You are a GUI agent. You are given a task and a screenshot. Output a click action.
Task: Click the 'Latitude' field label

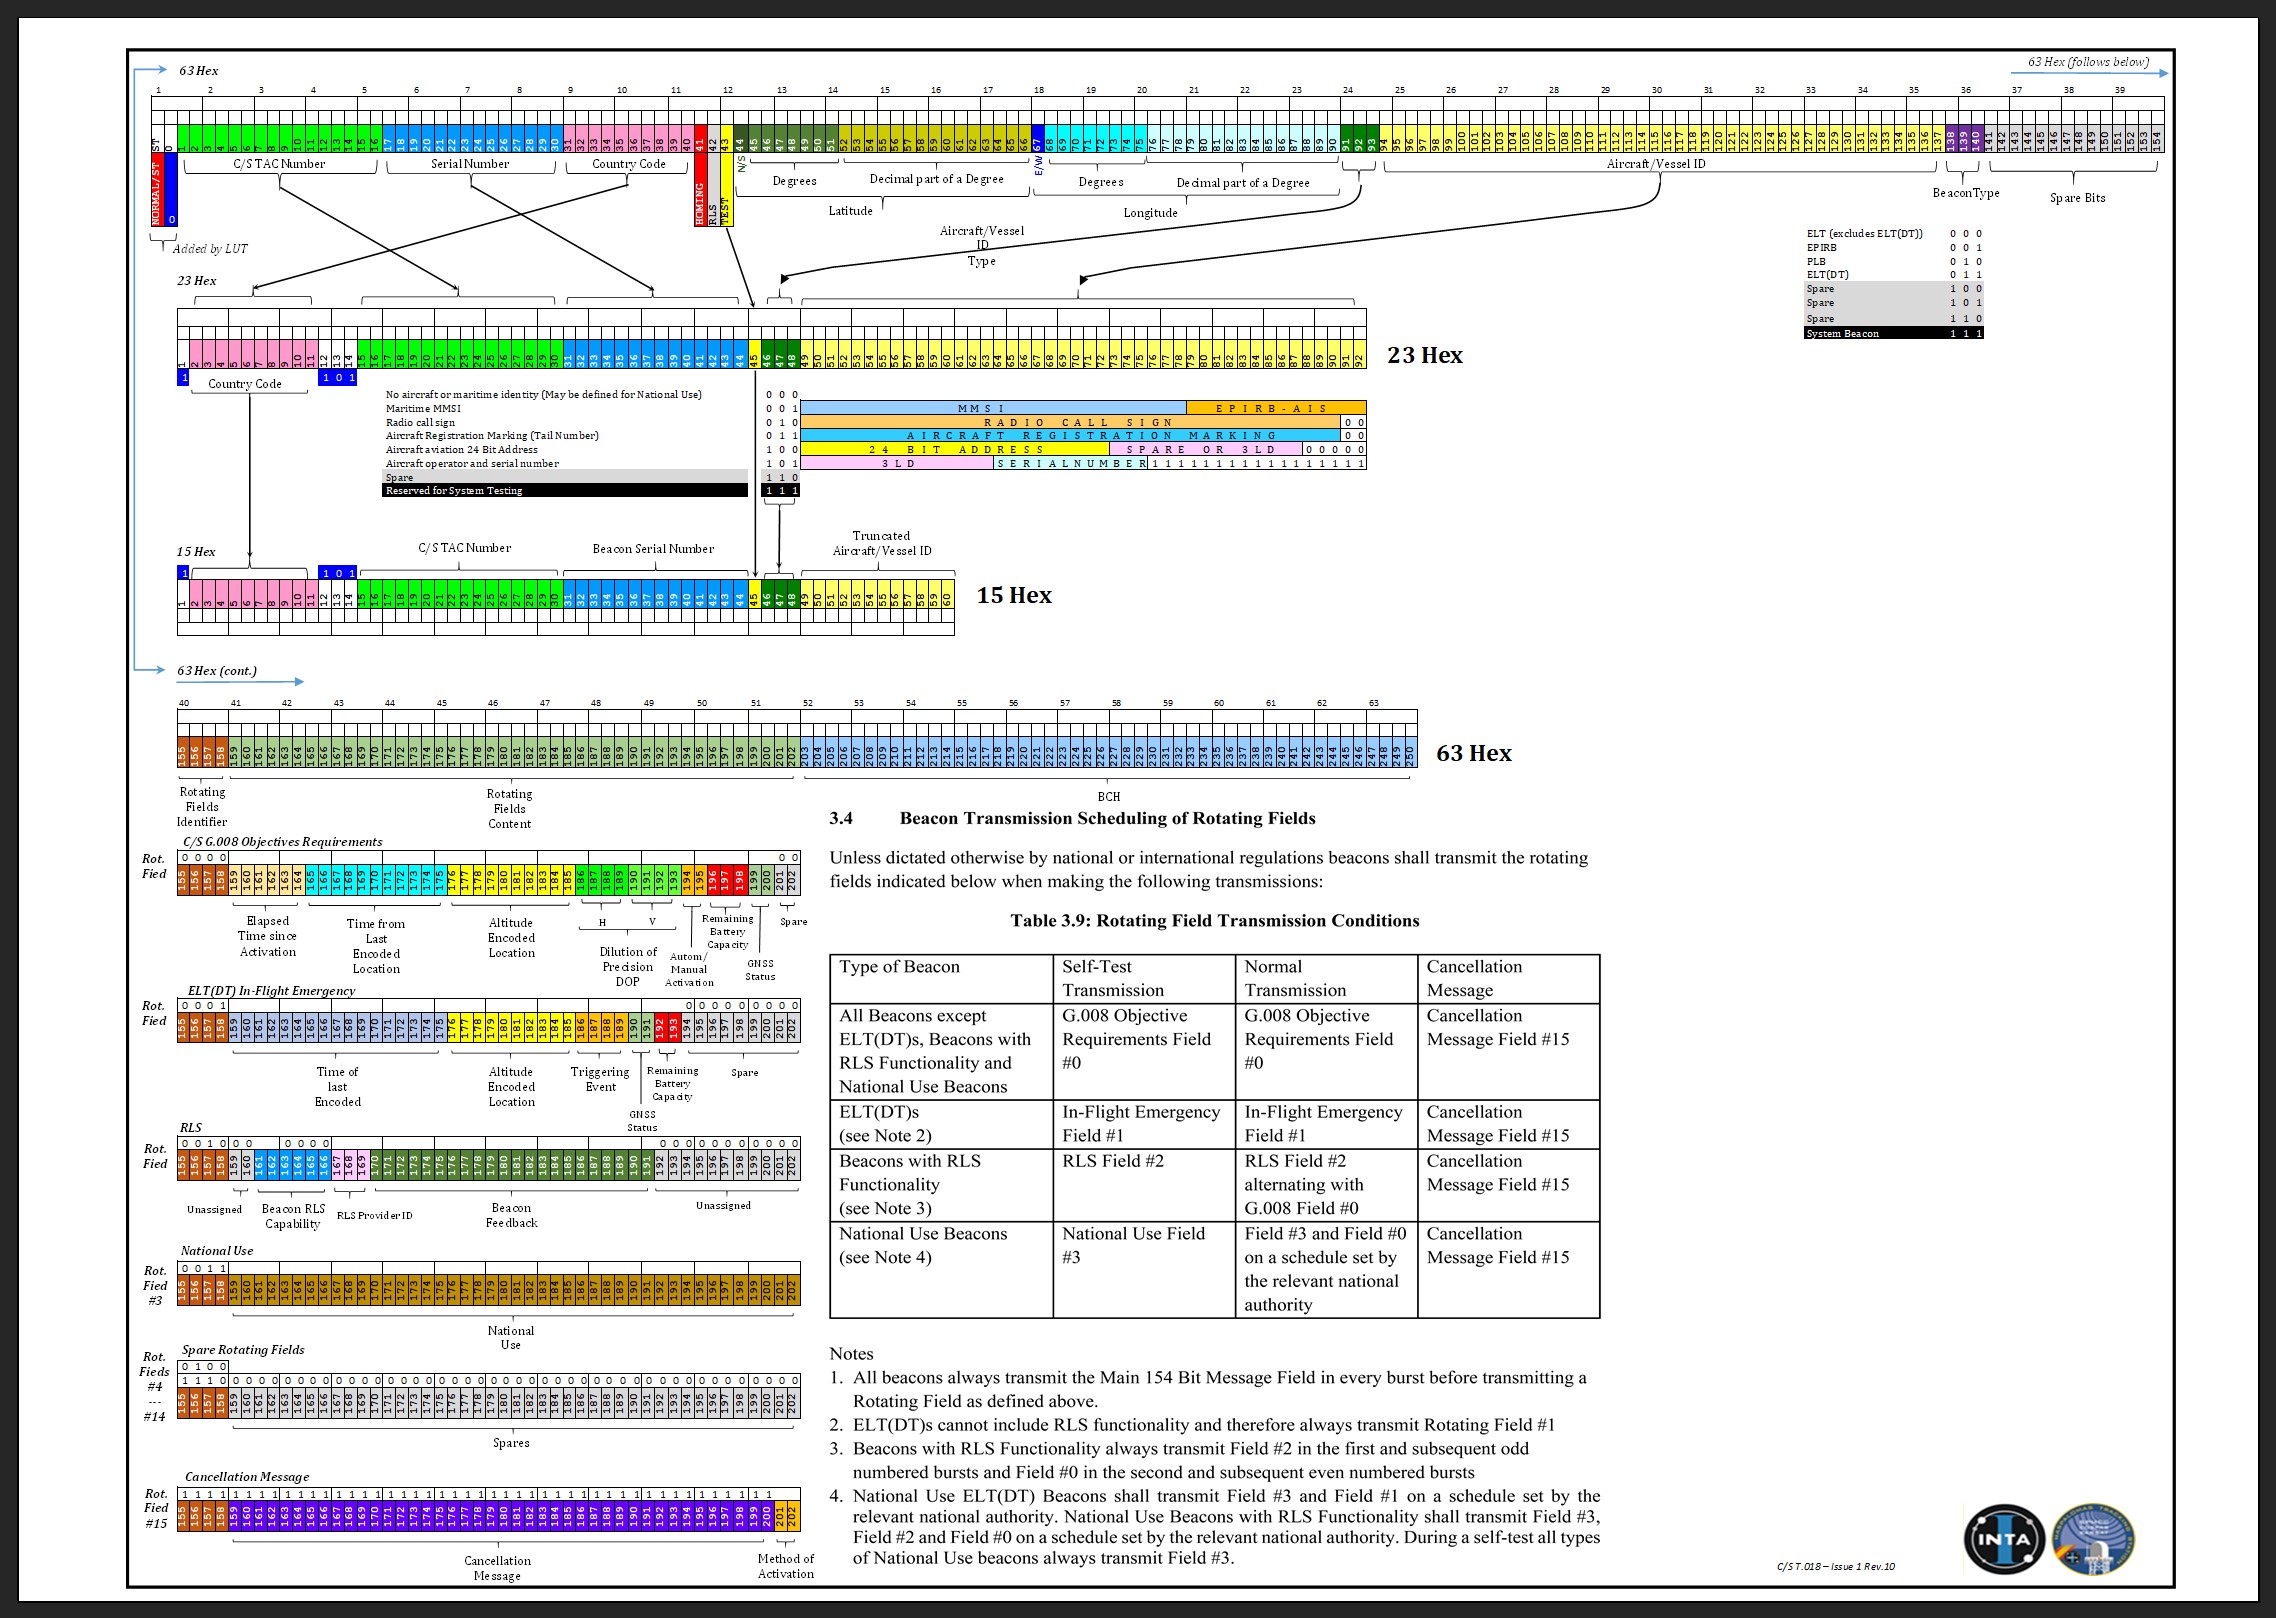point(851,211)
